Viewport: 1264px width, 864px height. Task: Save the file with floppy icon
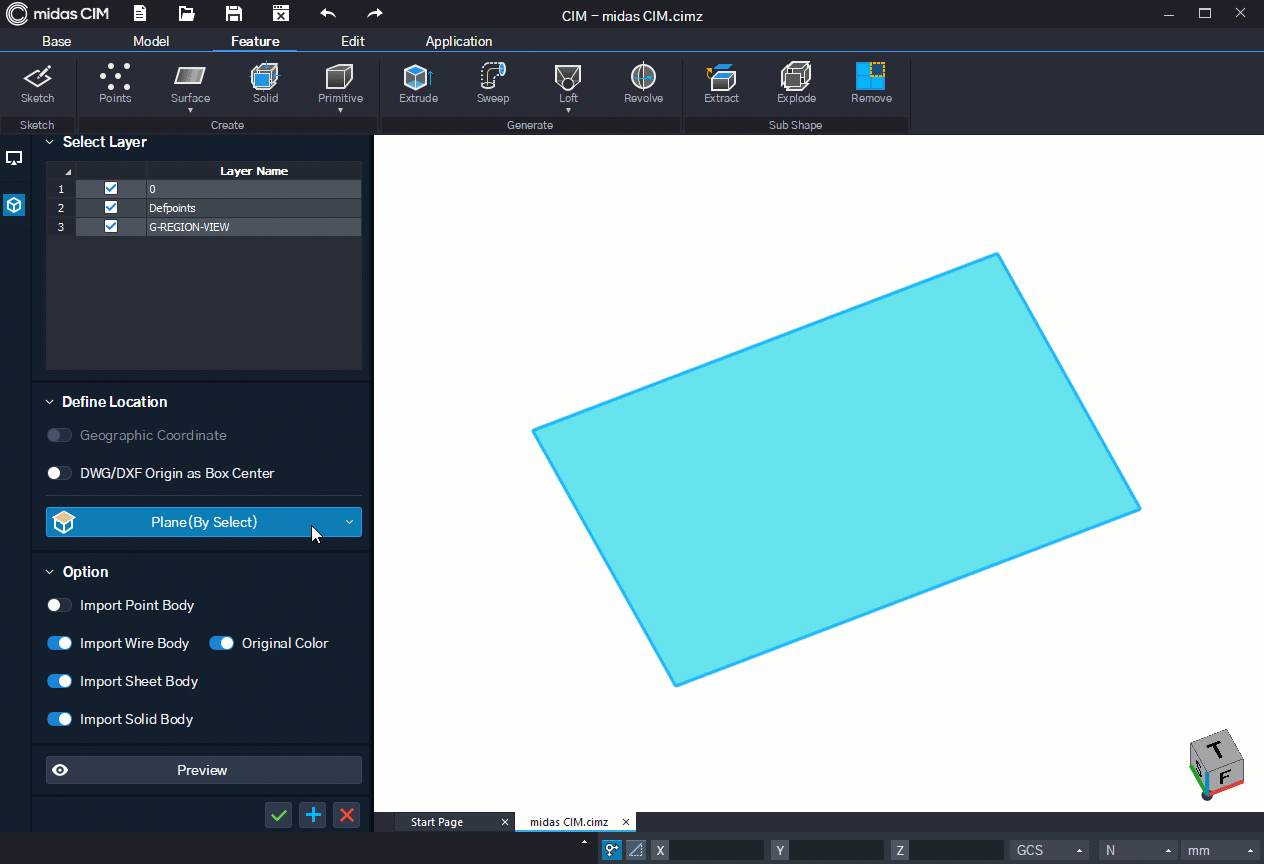234,14
